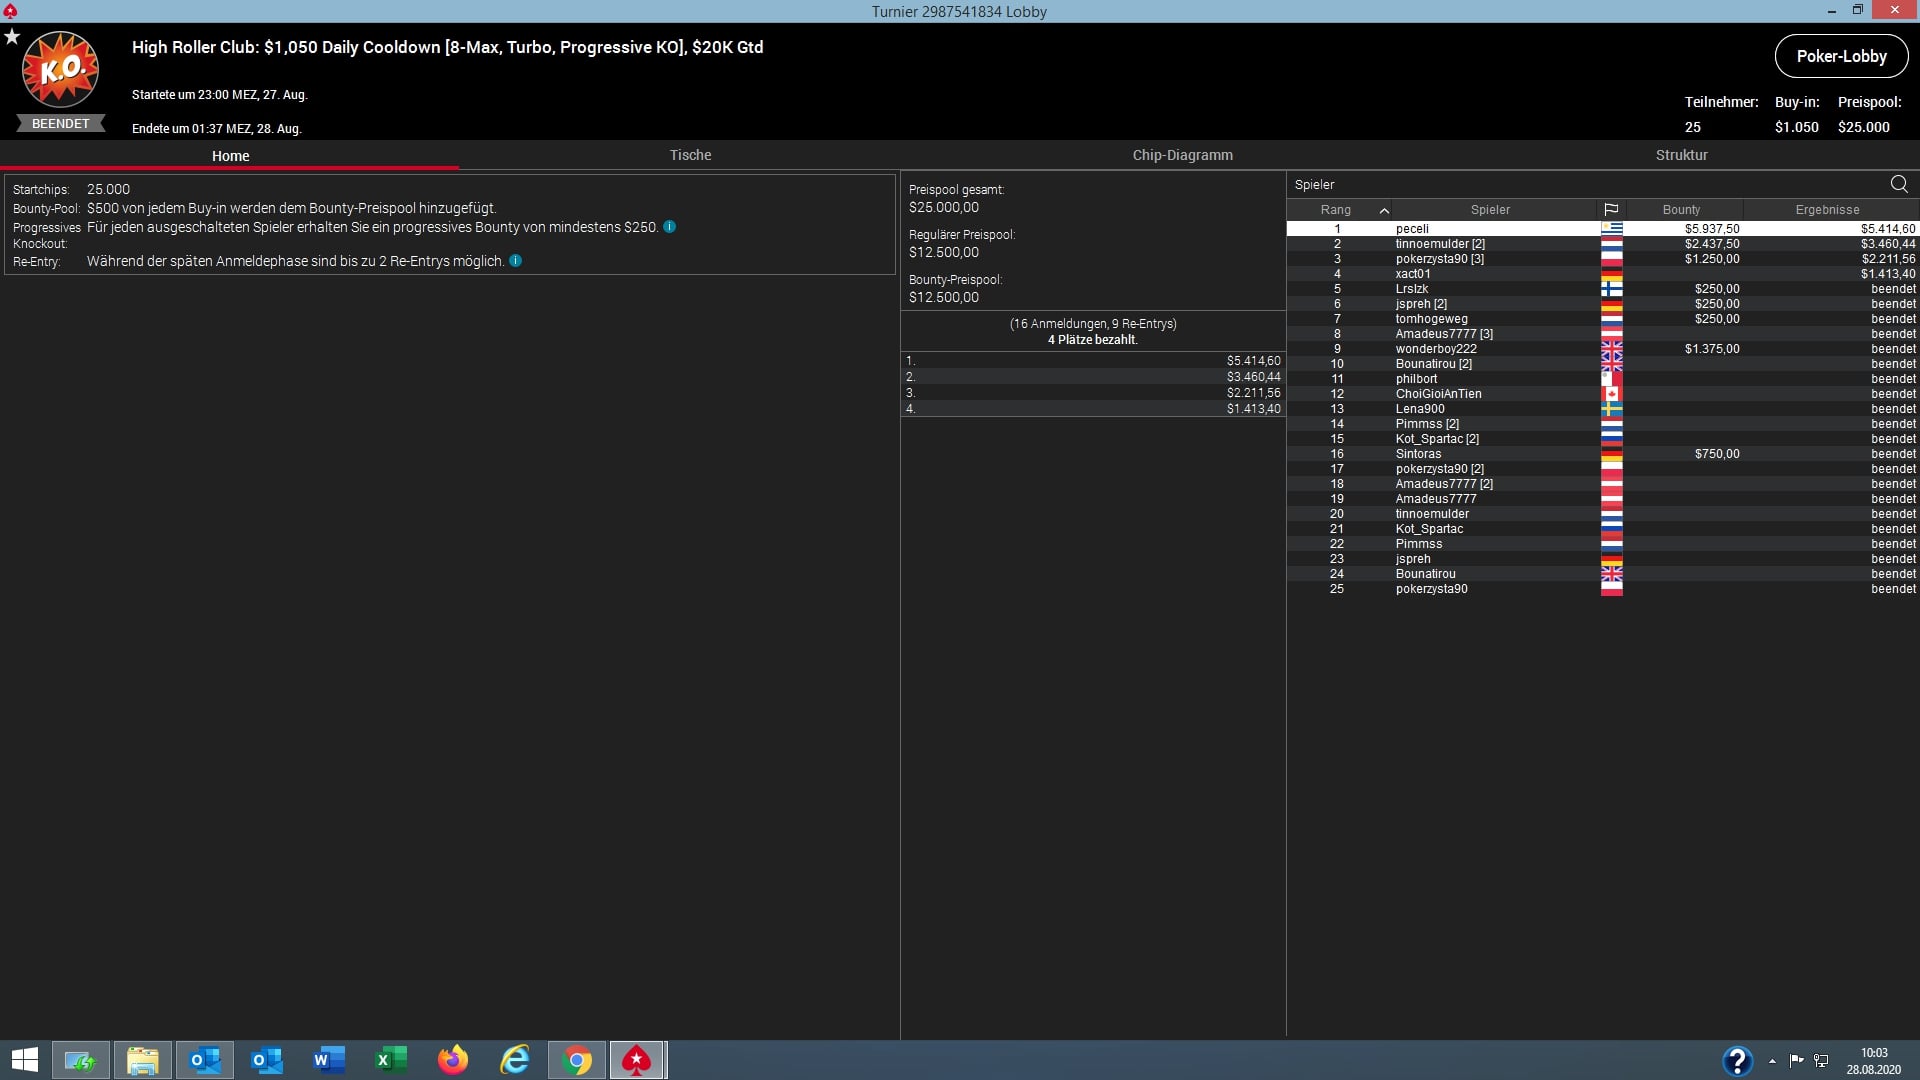
Task: Click the Re-Entry info icon
Action: (x=516, y=261)
